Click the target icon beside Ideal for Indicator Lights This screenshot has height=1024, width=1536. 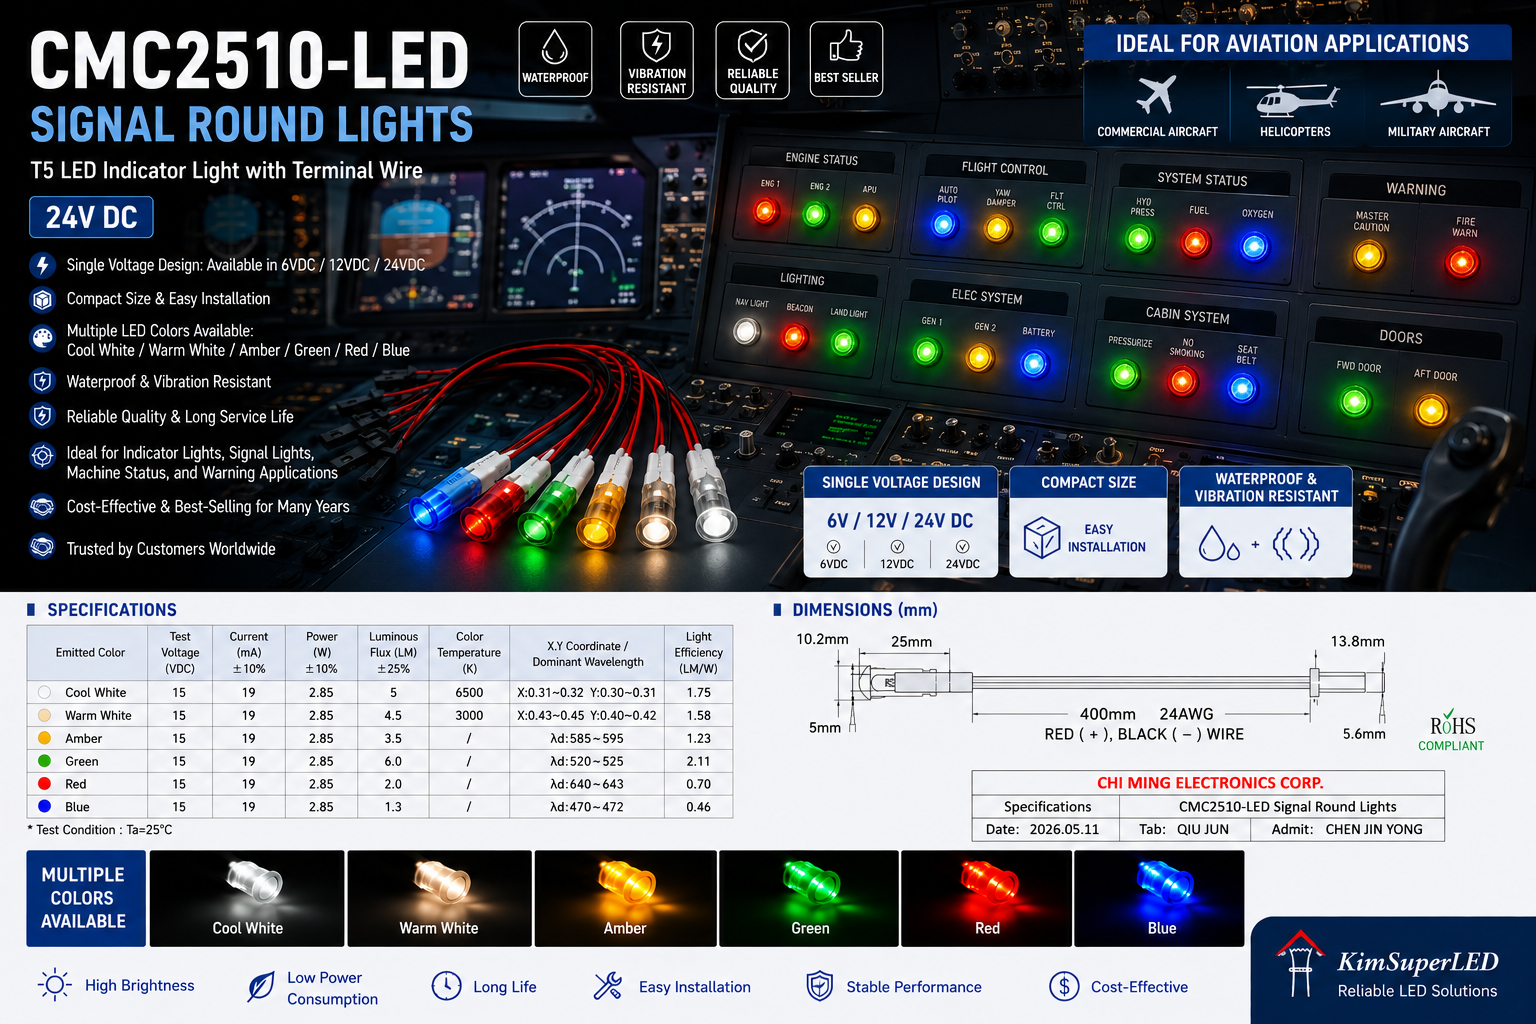(42, 456)
